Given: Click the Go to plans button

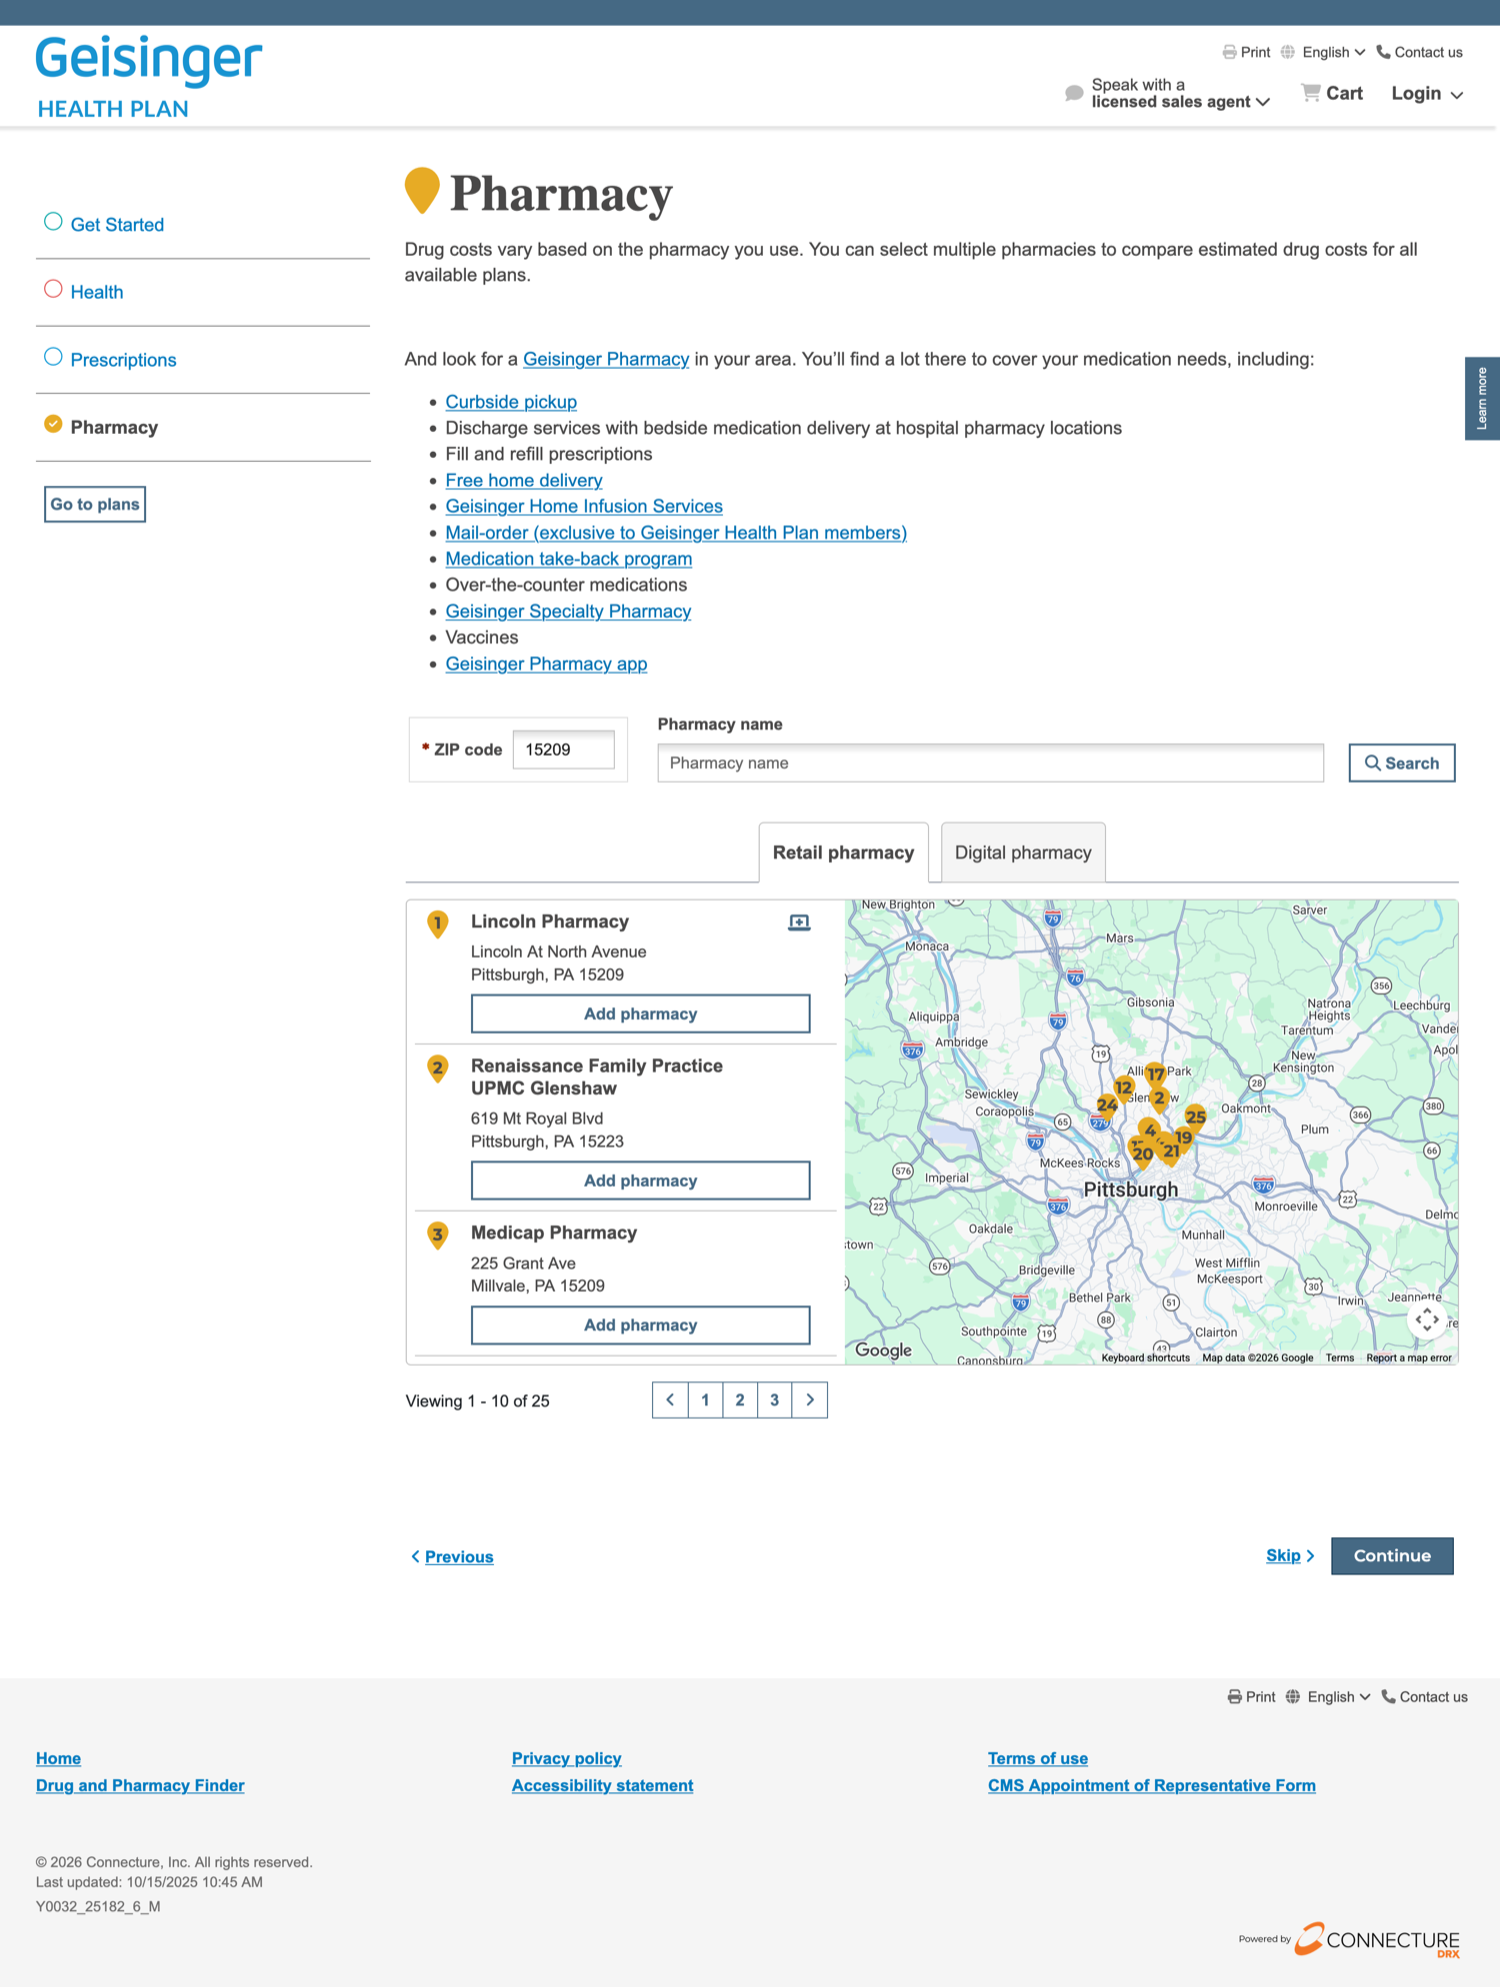Looking at the screenshot, I should (95, 504).
